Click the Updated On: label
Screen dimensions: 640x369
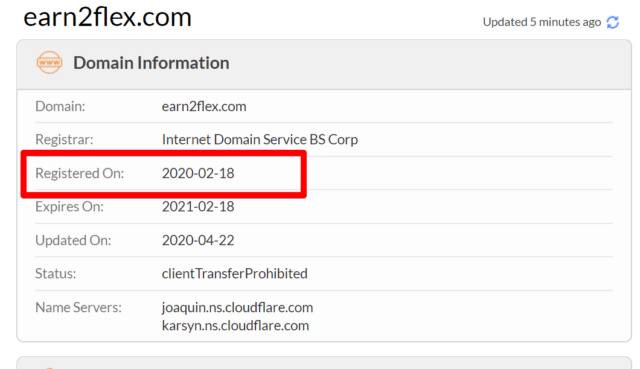coord(73,240)
